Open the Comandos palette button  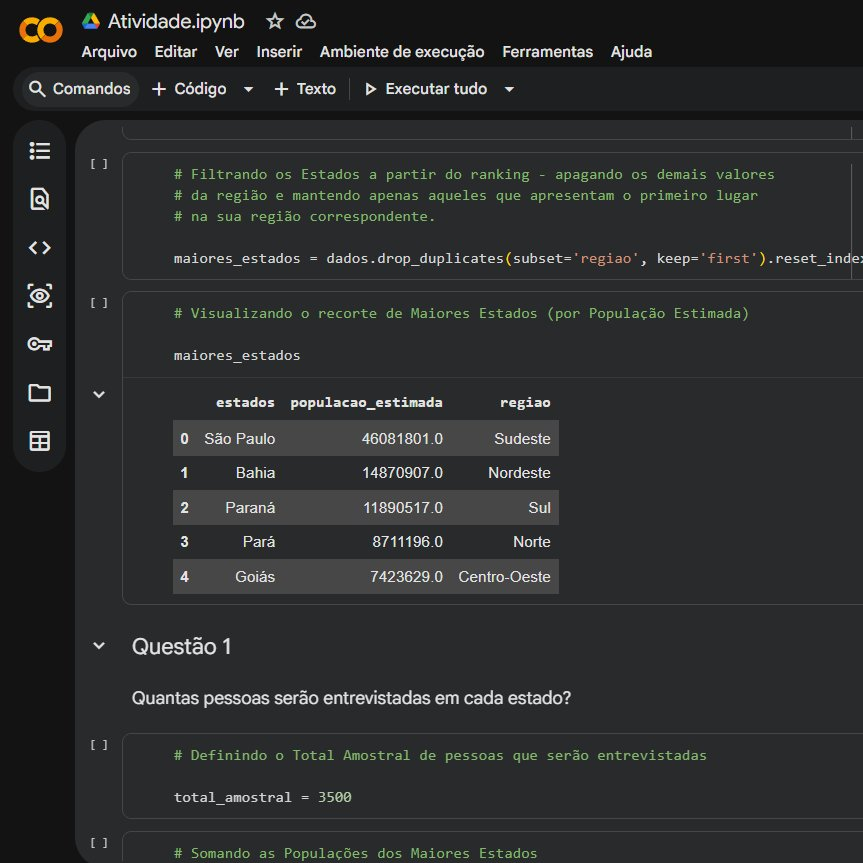tap(80, 89)
